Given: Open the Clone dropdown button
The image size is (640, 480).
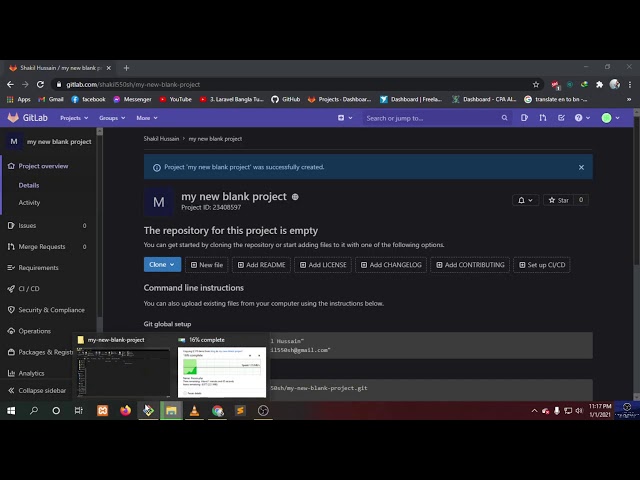Looking at the screenshot, I should (162, 264).
